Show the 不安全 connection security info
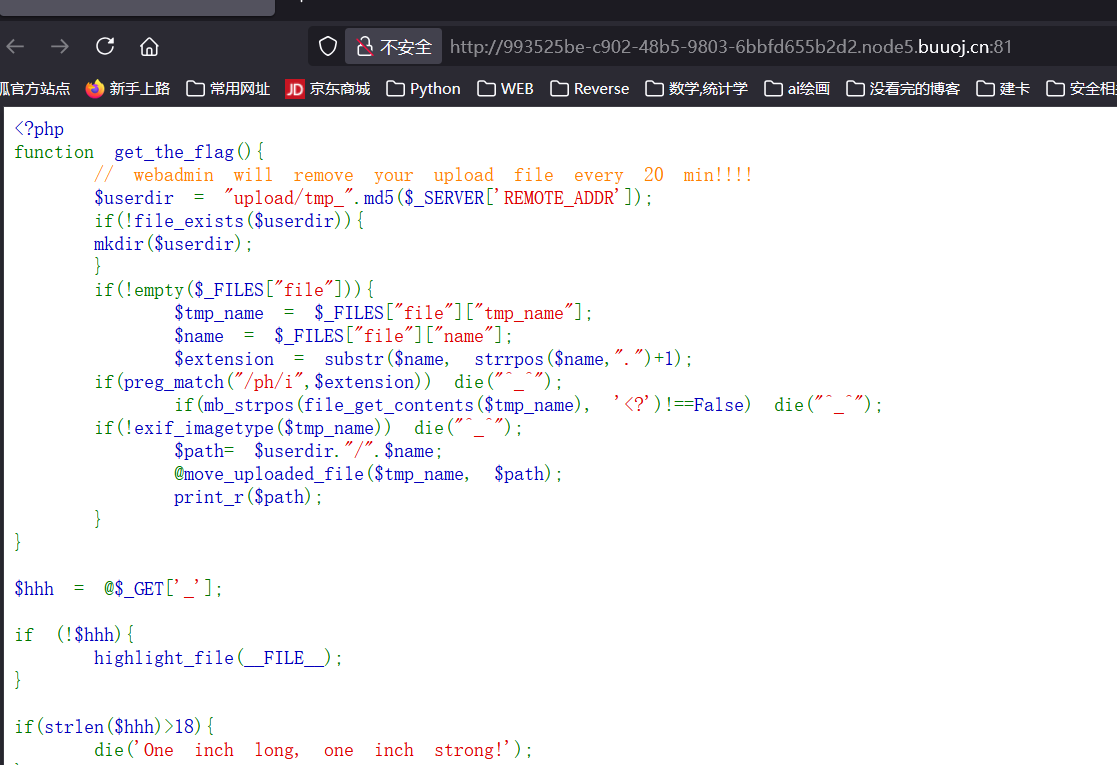Image resolution: width=1117 pixels, height=765 pixels. tap(394, 46)
